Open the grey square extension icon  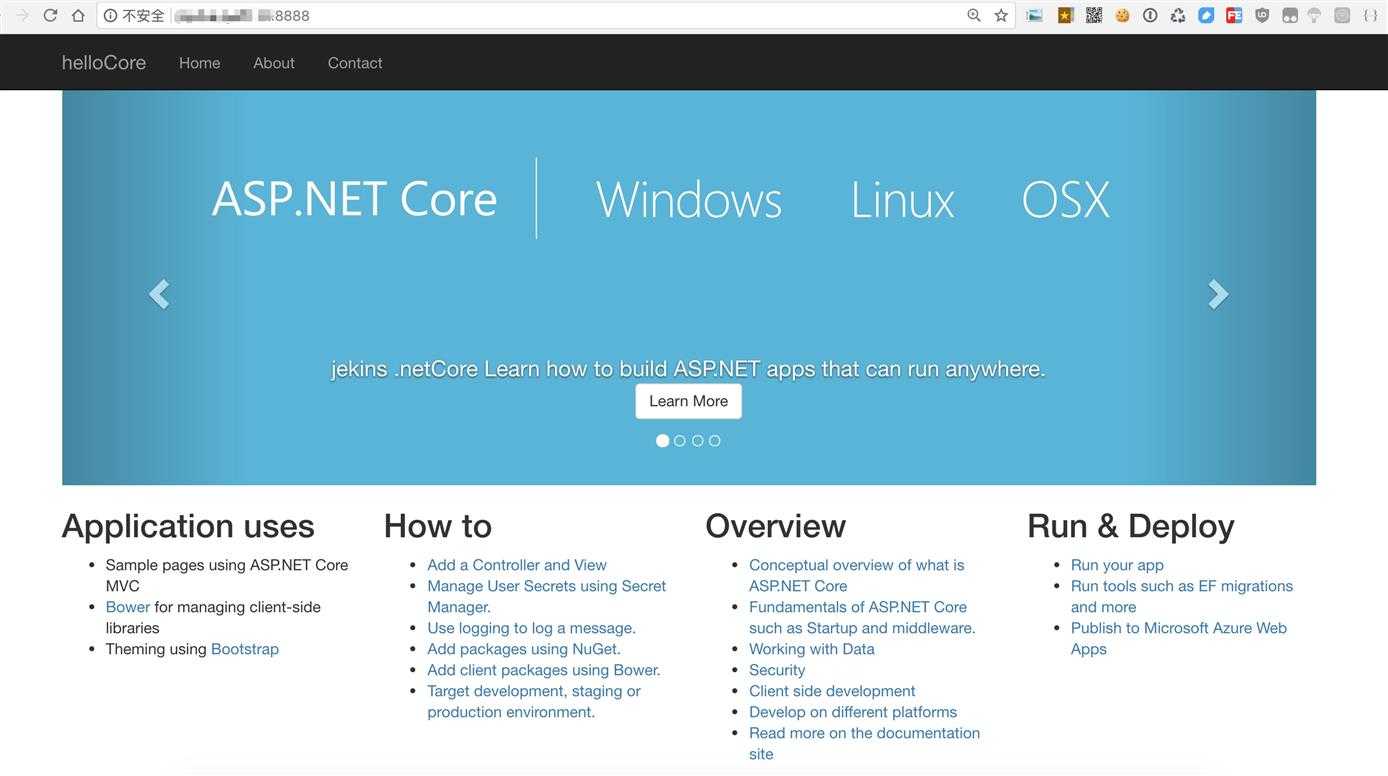tap(1342, 15)
